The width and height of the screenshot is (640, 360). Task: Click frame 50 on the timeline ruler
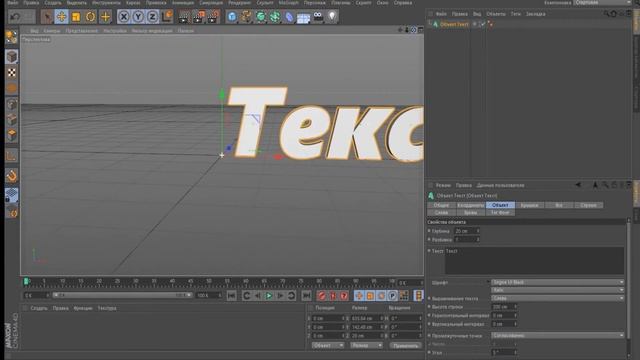point(209,282)
